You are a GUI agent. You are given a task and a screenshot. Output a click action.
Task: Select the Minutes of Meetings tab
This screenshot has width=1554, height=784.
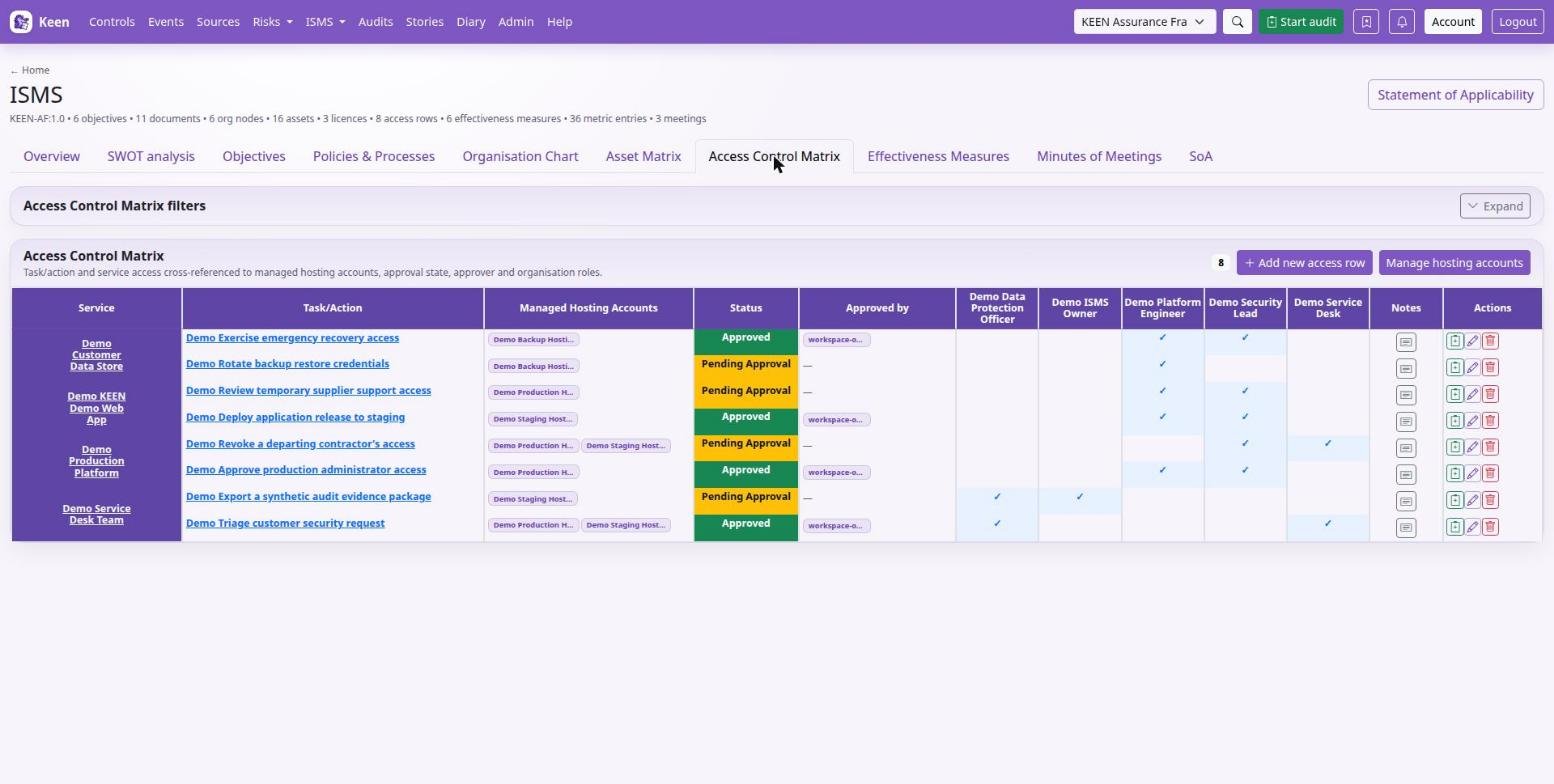point(1099,157)
